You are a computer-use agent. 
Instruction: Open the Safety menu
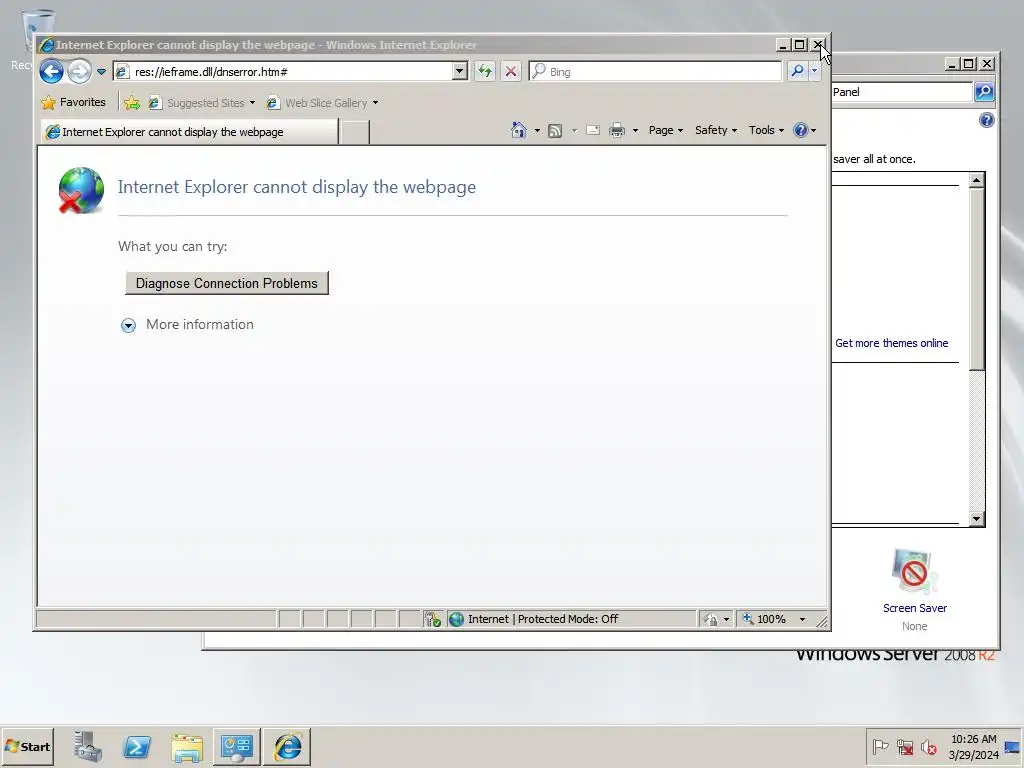point(716,130)
